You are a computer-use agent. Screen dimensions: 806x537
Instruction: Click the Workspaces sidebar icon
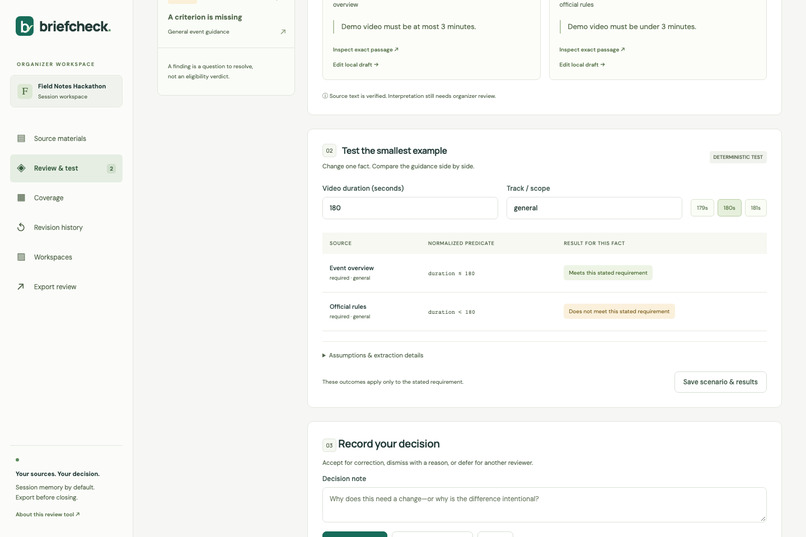21,257
